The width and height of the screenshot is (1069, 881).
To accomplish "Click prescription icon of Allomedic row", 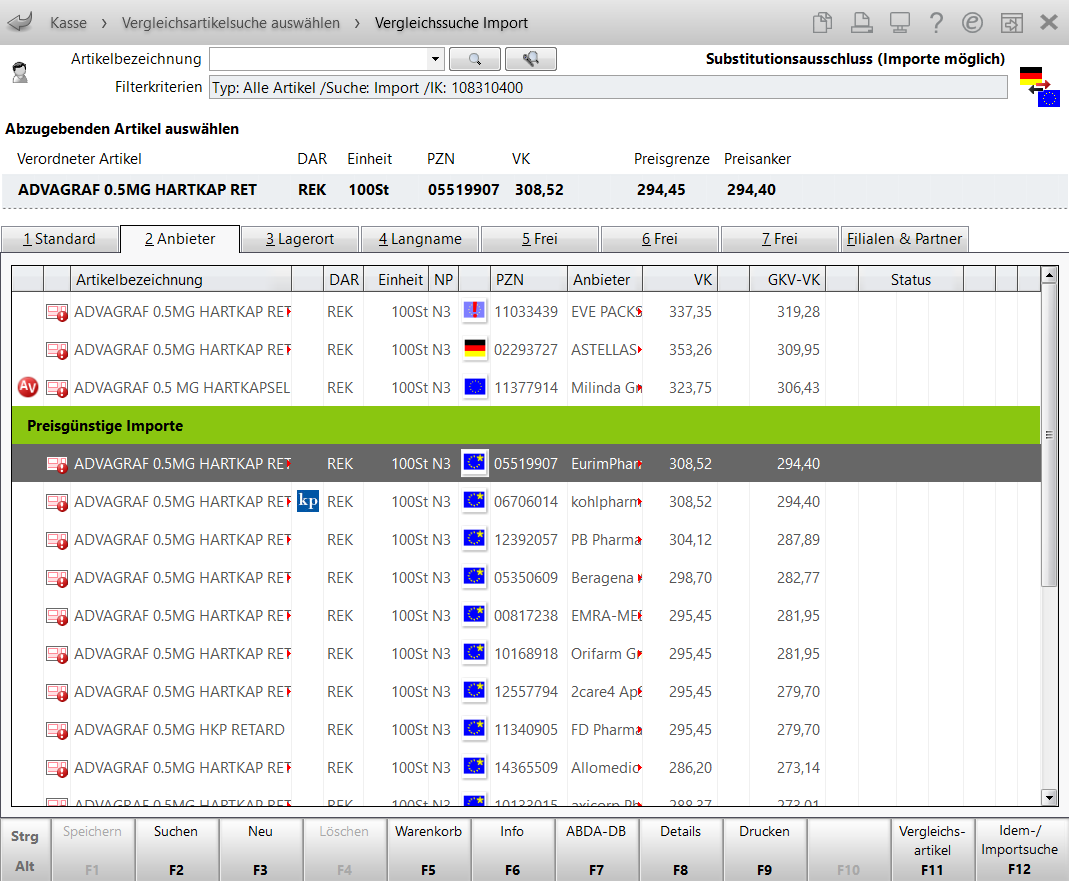I will tap(57, 768).
